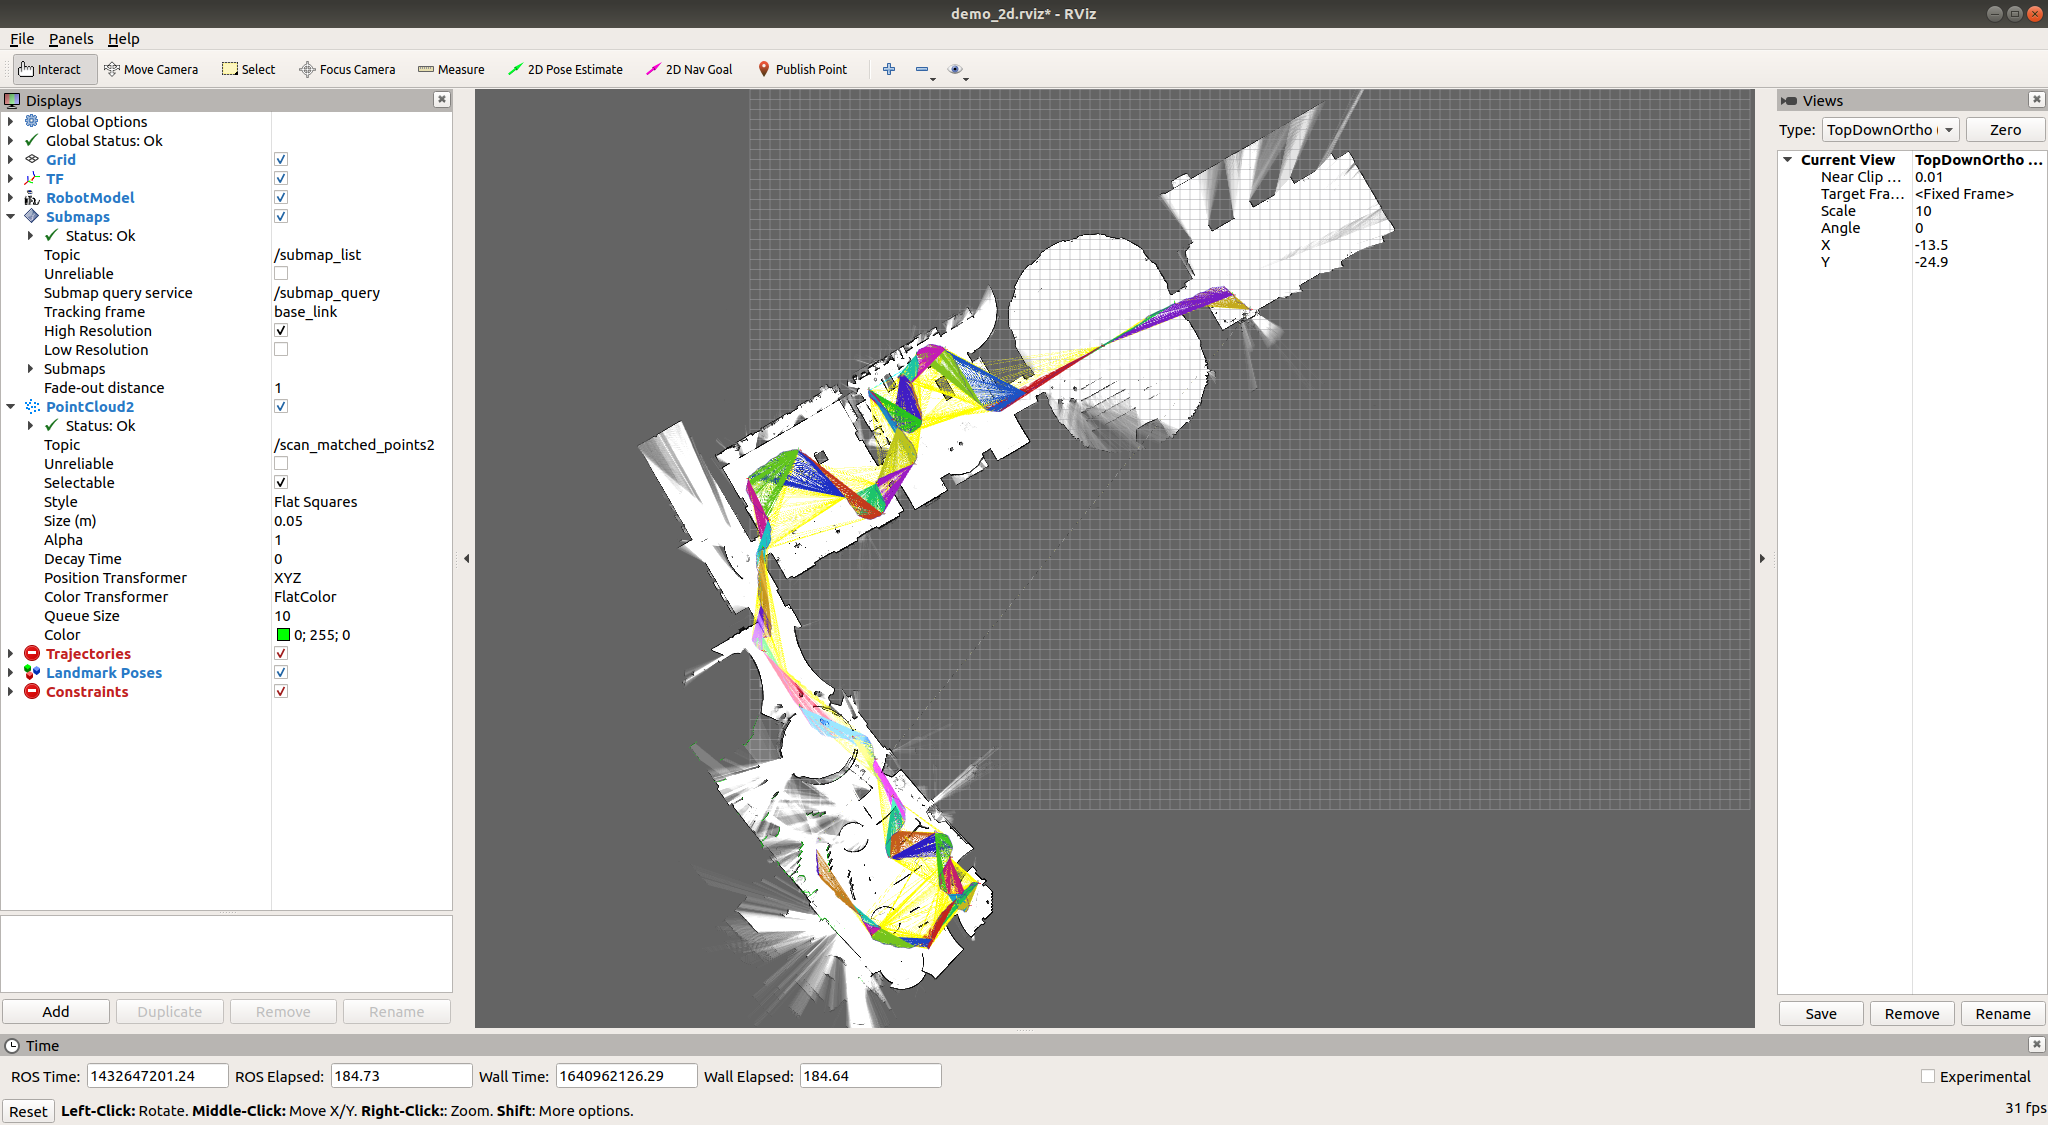Activate Focus Camera
2048x1125 pixels.
tap(347, 69)
